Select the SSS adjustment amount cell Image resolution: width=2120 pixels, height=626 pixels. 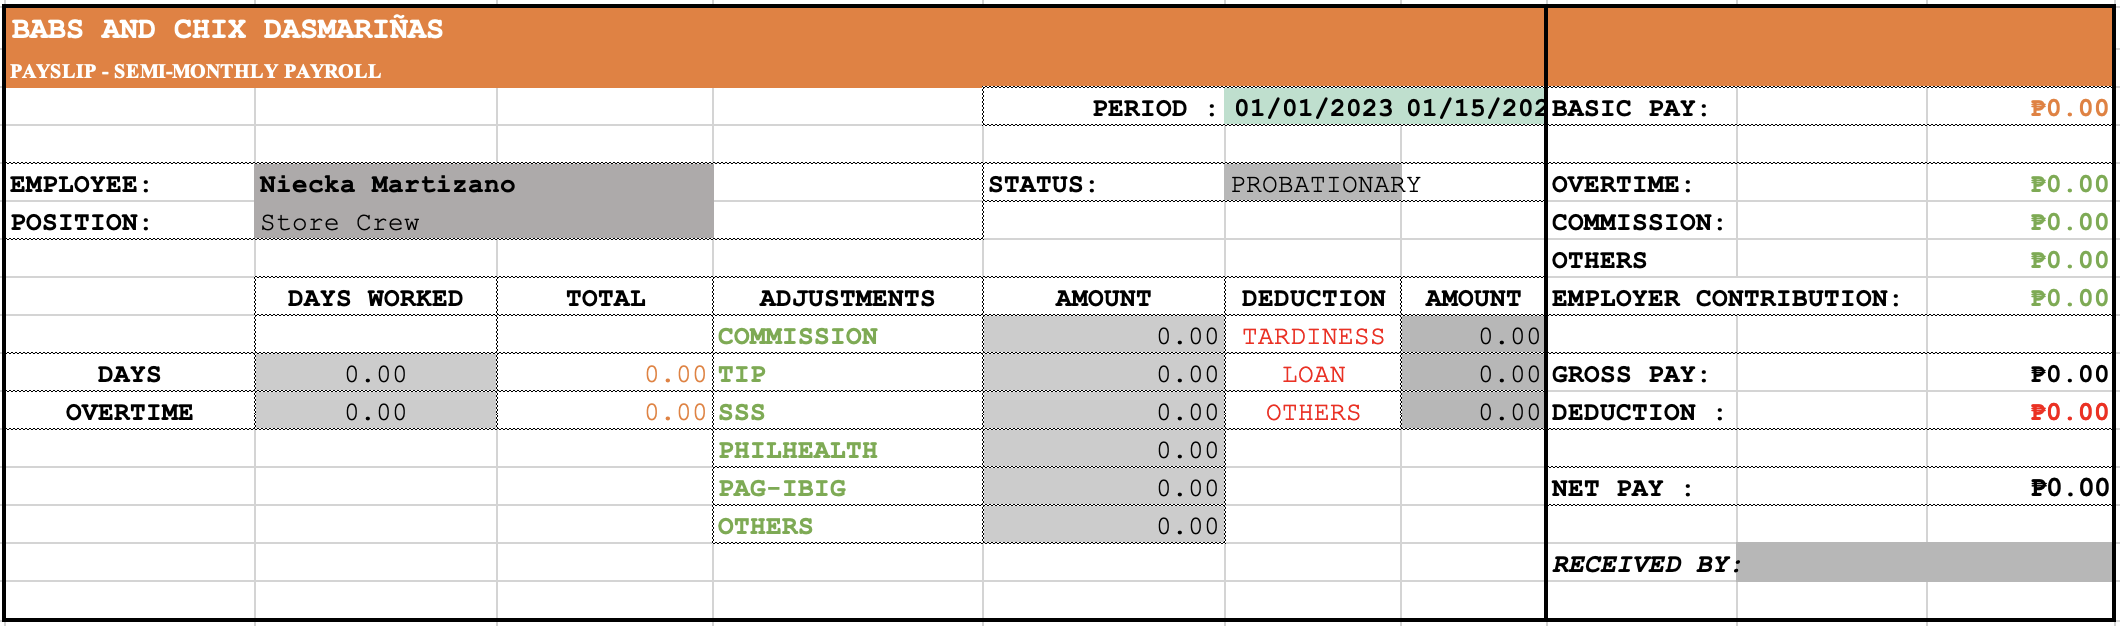(1103, 412)
